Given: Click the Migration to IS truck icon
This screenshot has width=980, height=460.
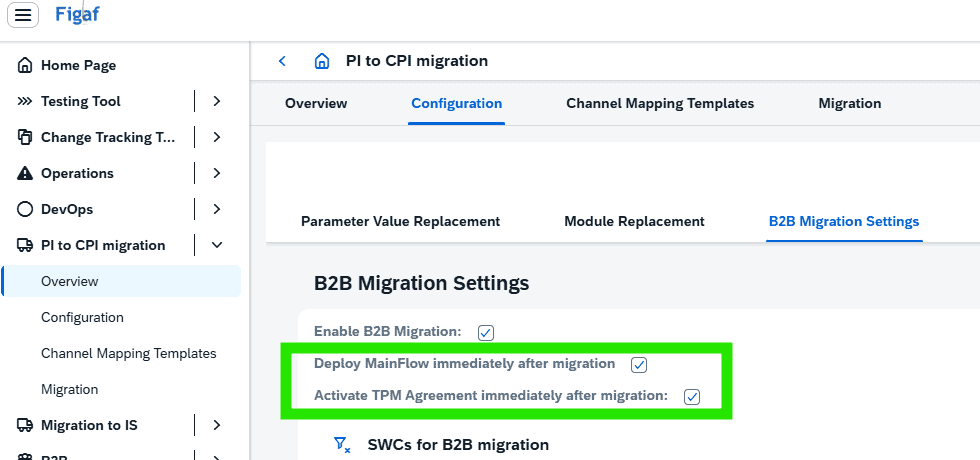Looking at the screenshot, I should [x=24, y=426].
